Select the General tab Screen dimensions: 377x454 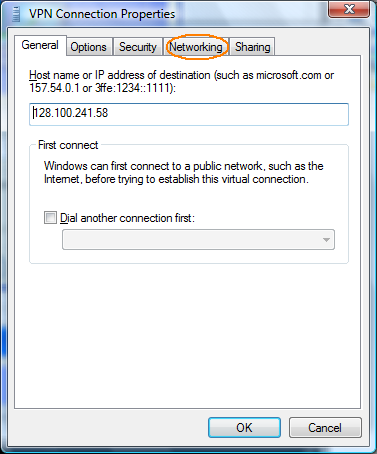[40, 45]
